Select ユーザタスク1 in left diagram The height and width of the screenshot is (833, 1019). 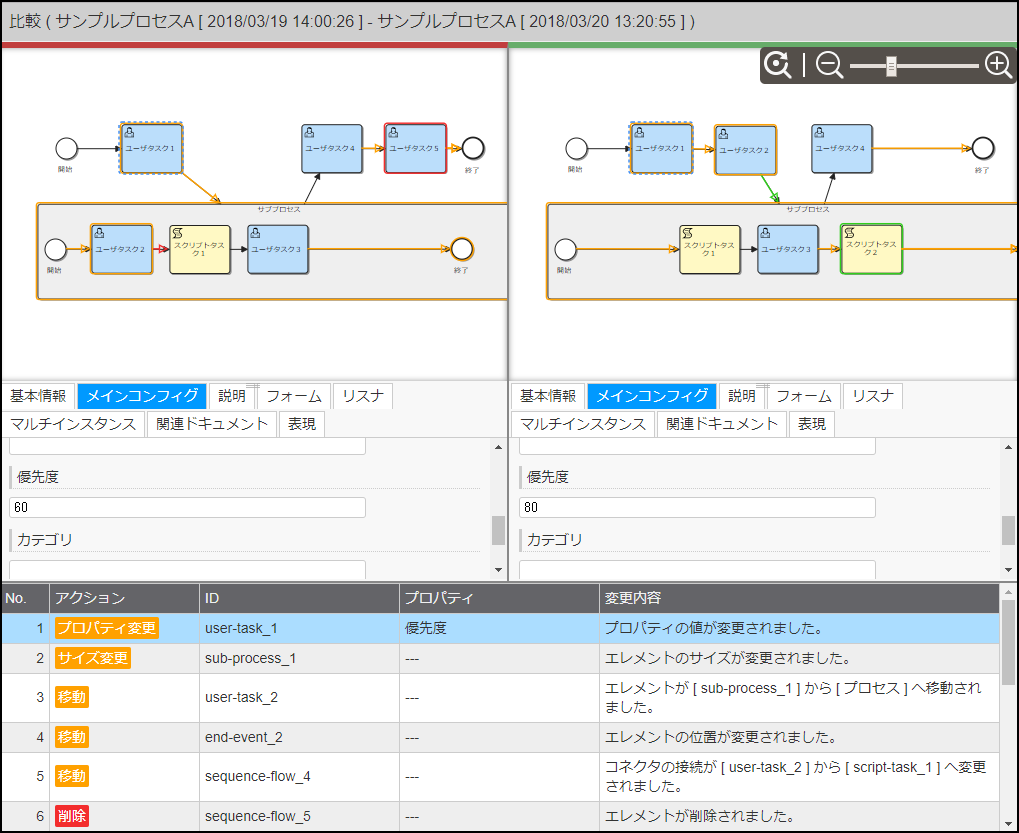[151, 148]
